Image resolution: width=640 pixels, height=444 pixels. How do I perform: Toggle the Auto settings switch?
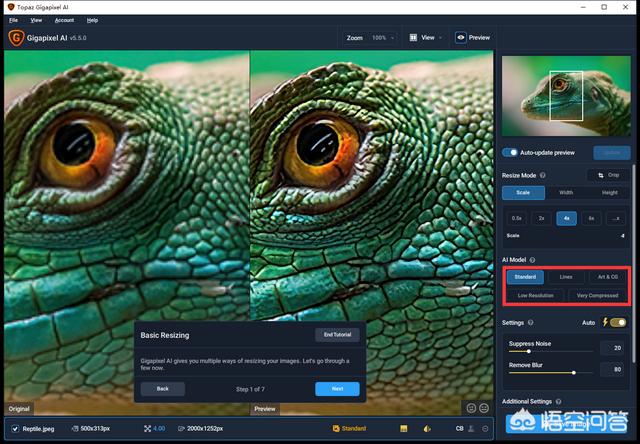point(618,322)
